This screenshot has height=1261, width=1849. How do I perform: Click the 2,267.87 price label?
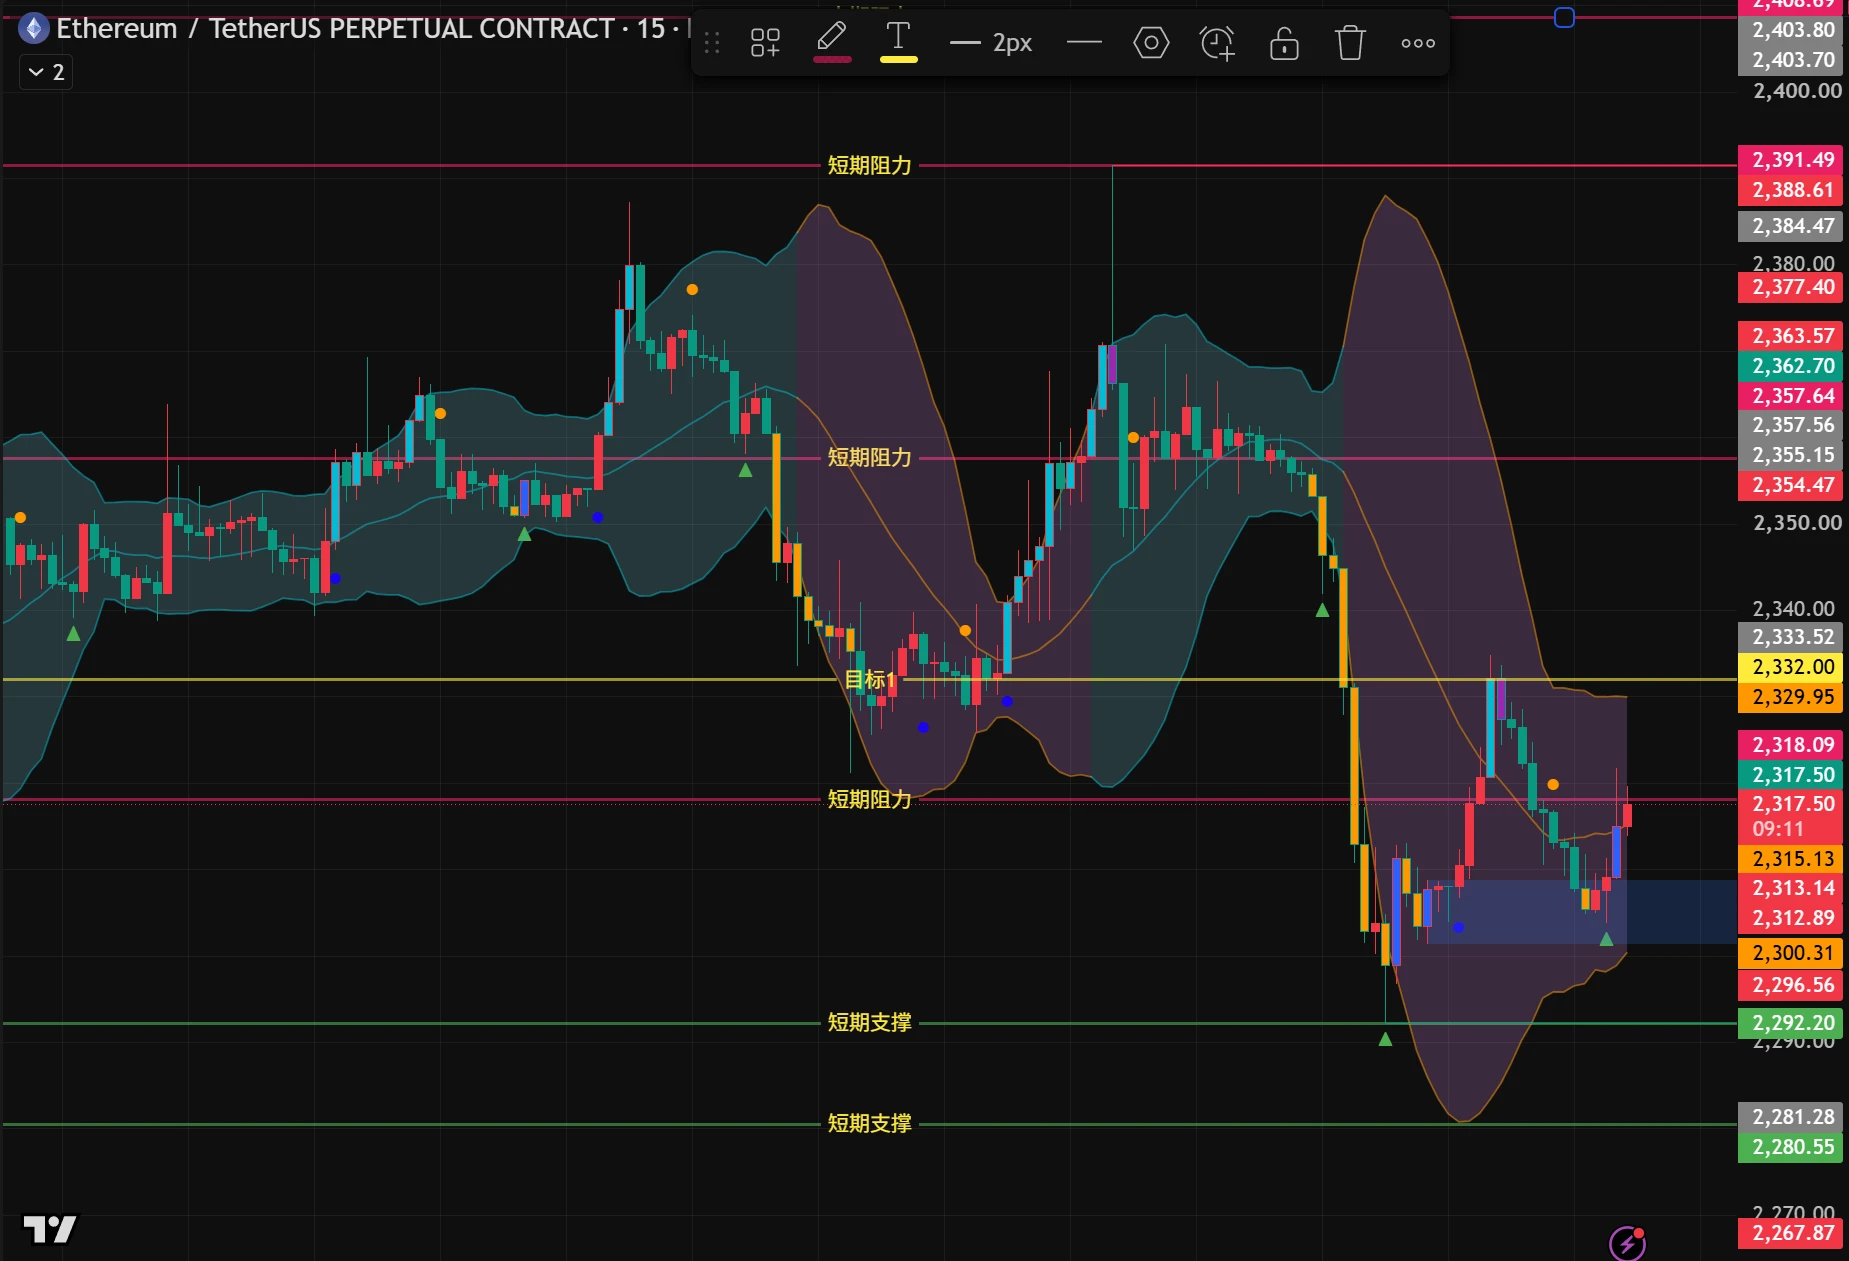(x=1792, y=1233)
